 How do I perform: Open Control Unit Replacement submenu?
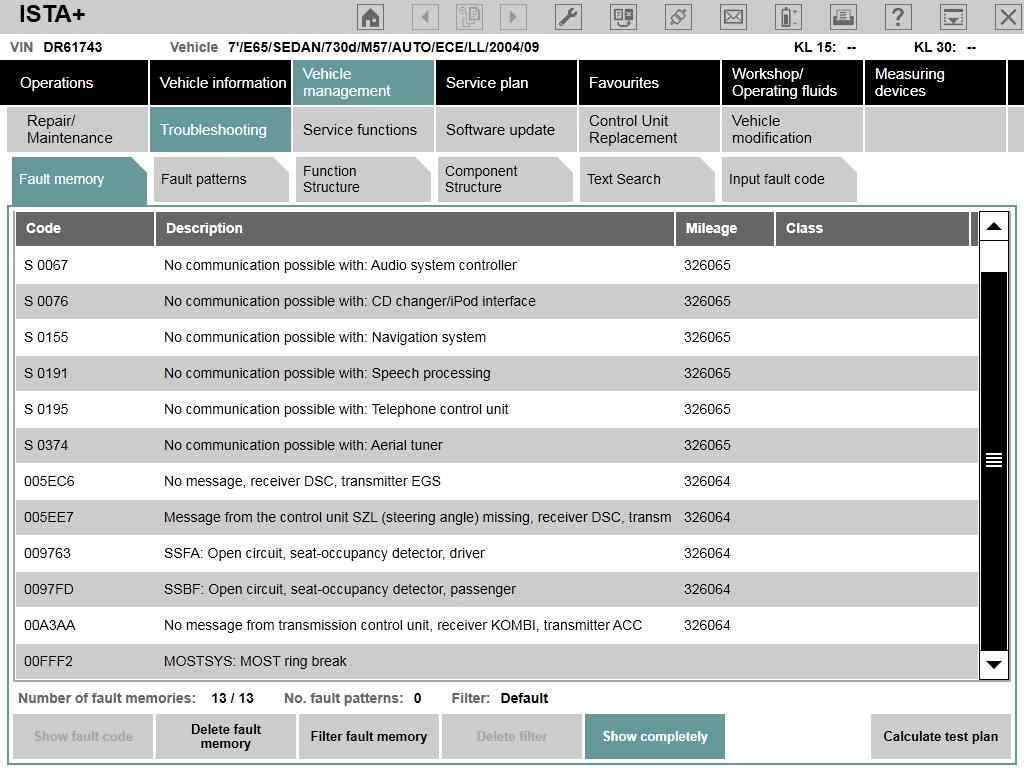click(x=649, y=129)
